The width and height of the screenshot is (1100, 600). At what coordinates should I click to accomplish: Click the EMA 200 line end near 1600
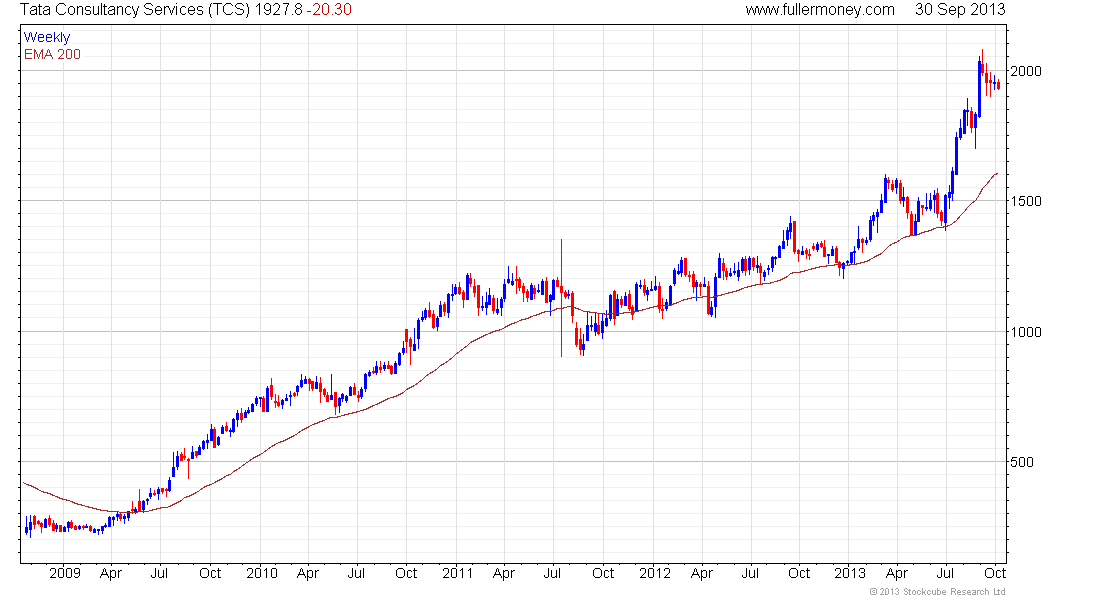click(995, 173)
